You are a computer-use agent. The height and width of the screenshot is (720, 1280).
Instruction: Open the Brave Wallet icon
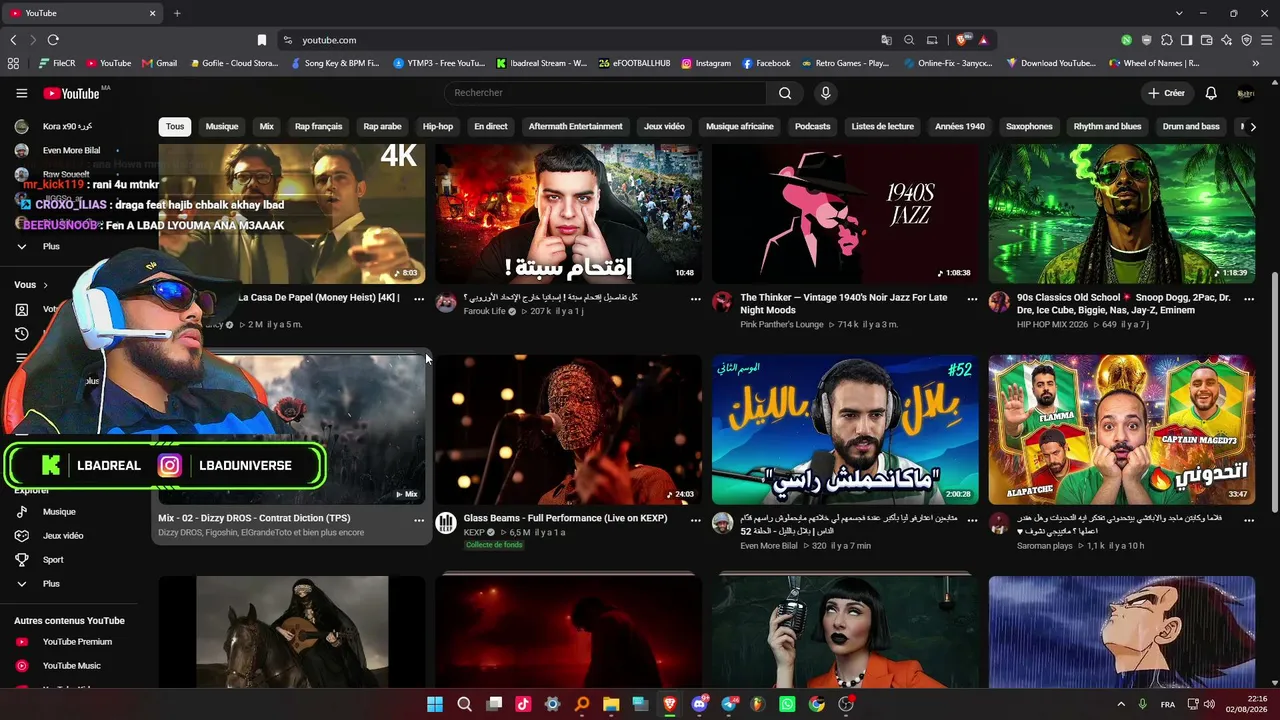pyautogui.click(x=1206, y=40)
